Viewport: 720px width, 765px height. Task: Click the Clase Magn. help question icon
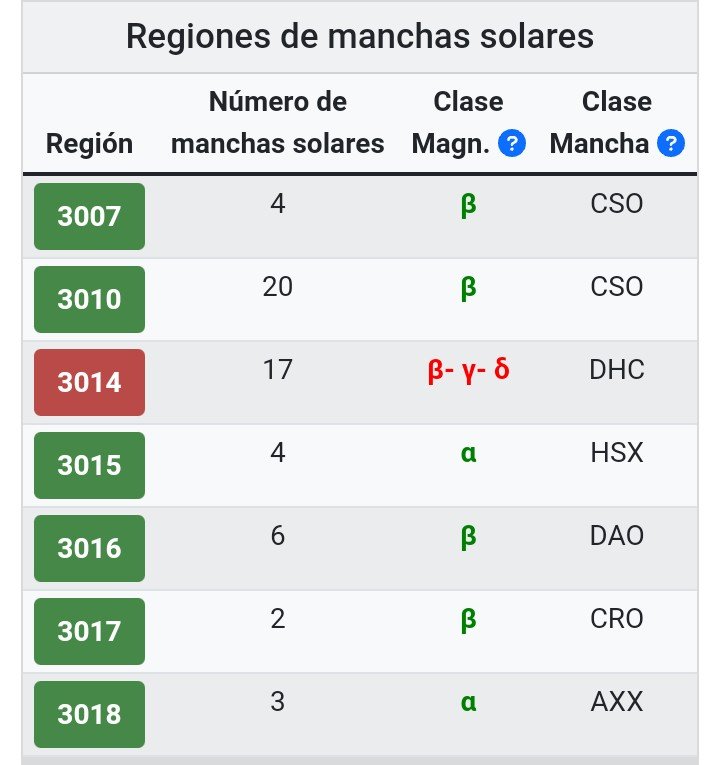tap(512, 143)
